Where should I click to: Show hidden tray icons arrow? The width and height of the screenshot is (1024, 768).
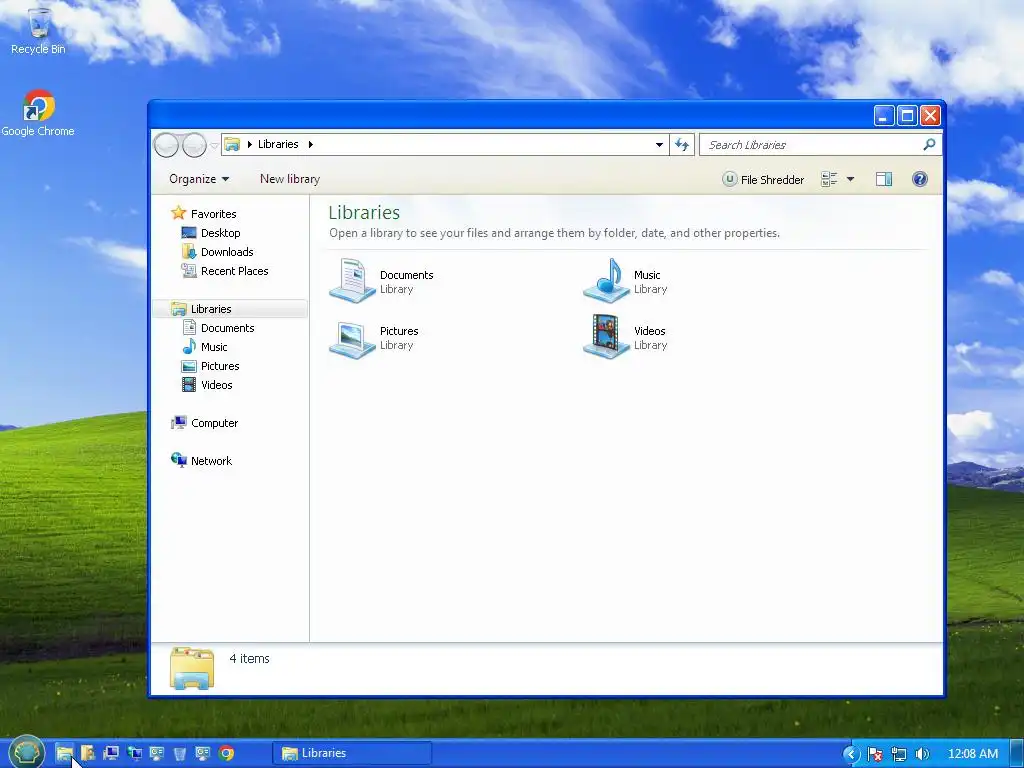pos(850,754)
